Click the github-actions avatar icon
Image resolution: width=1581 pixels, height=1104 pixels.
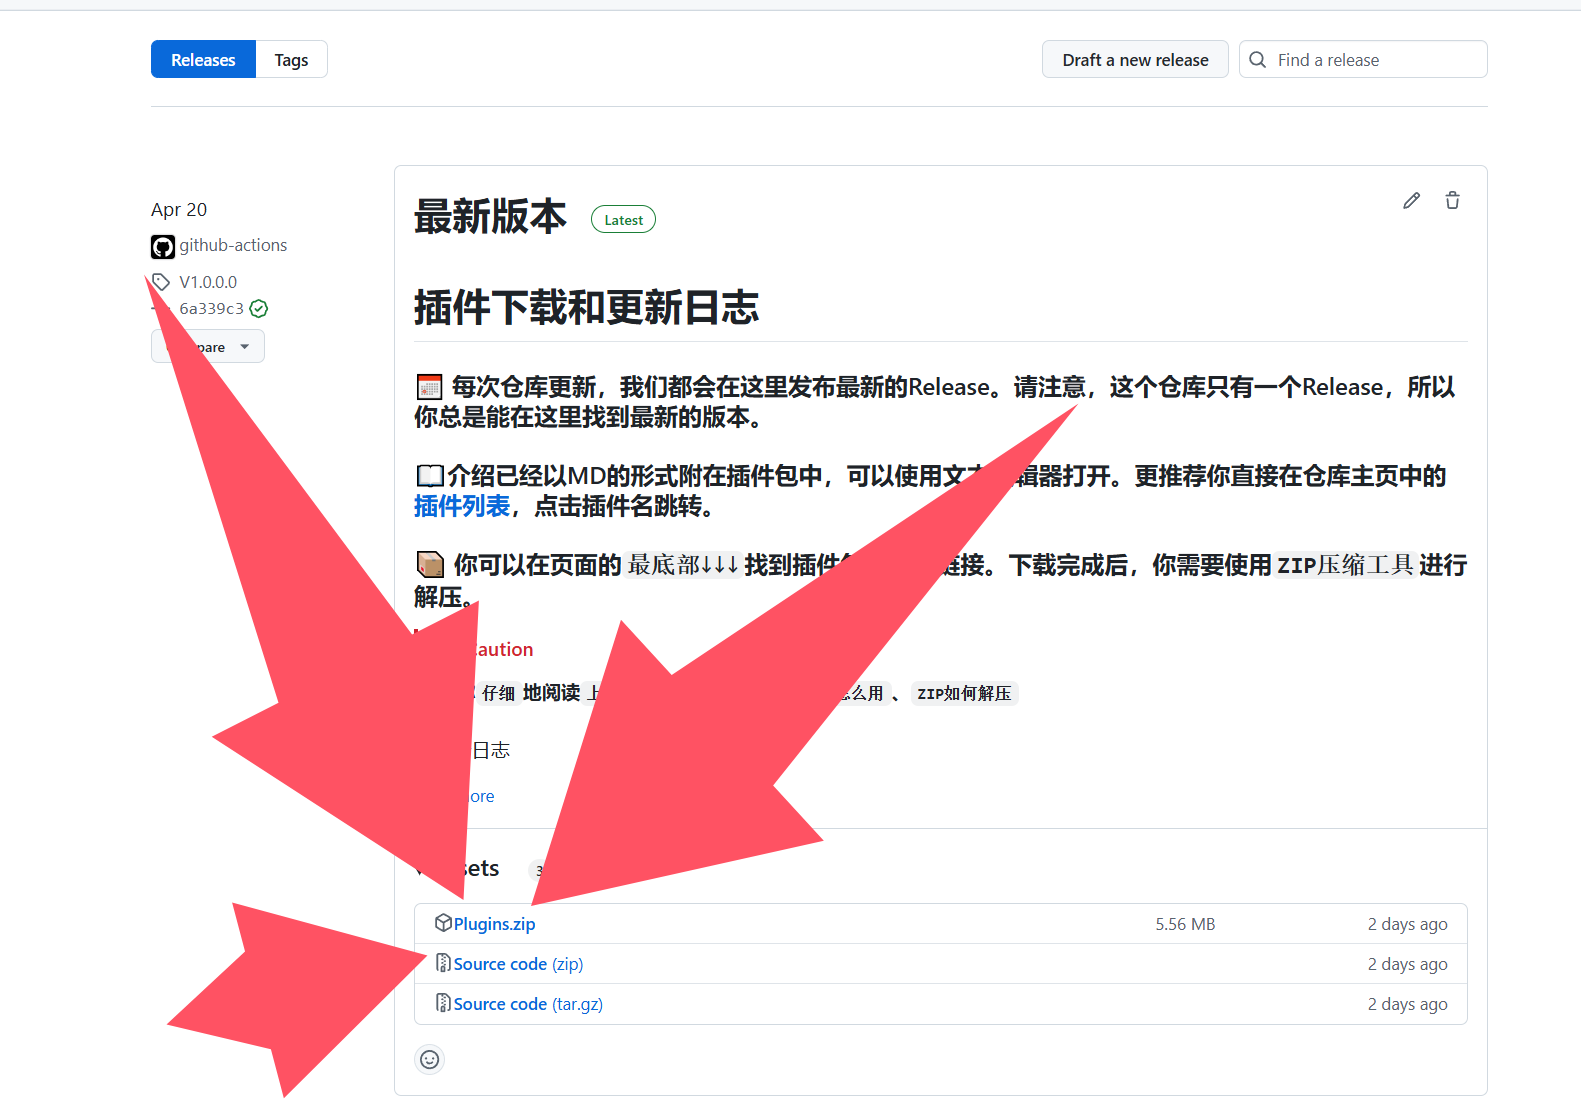pyautogui.click(x=162, y=246)
